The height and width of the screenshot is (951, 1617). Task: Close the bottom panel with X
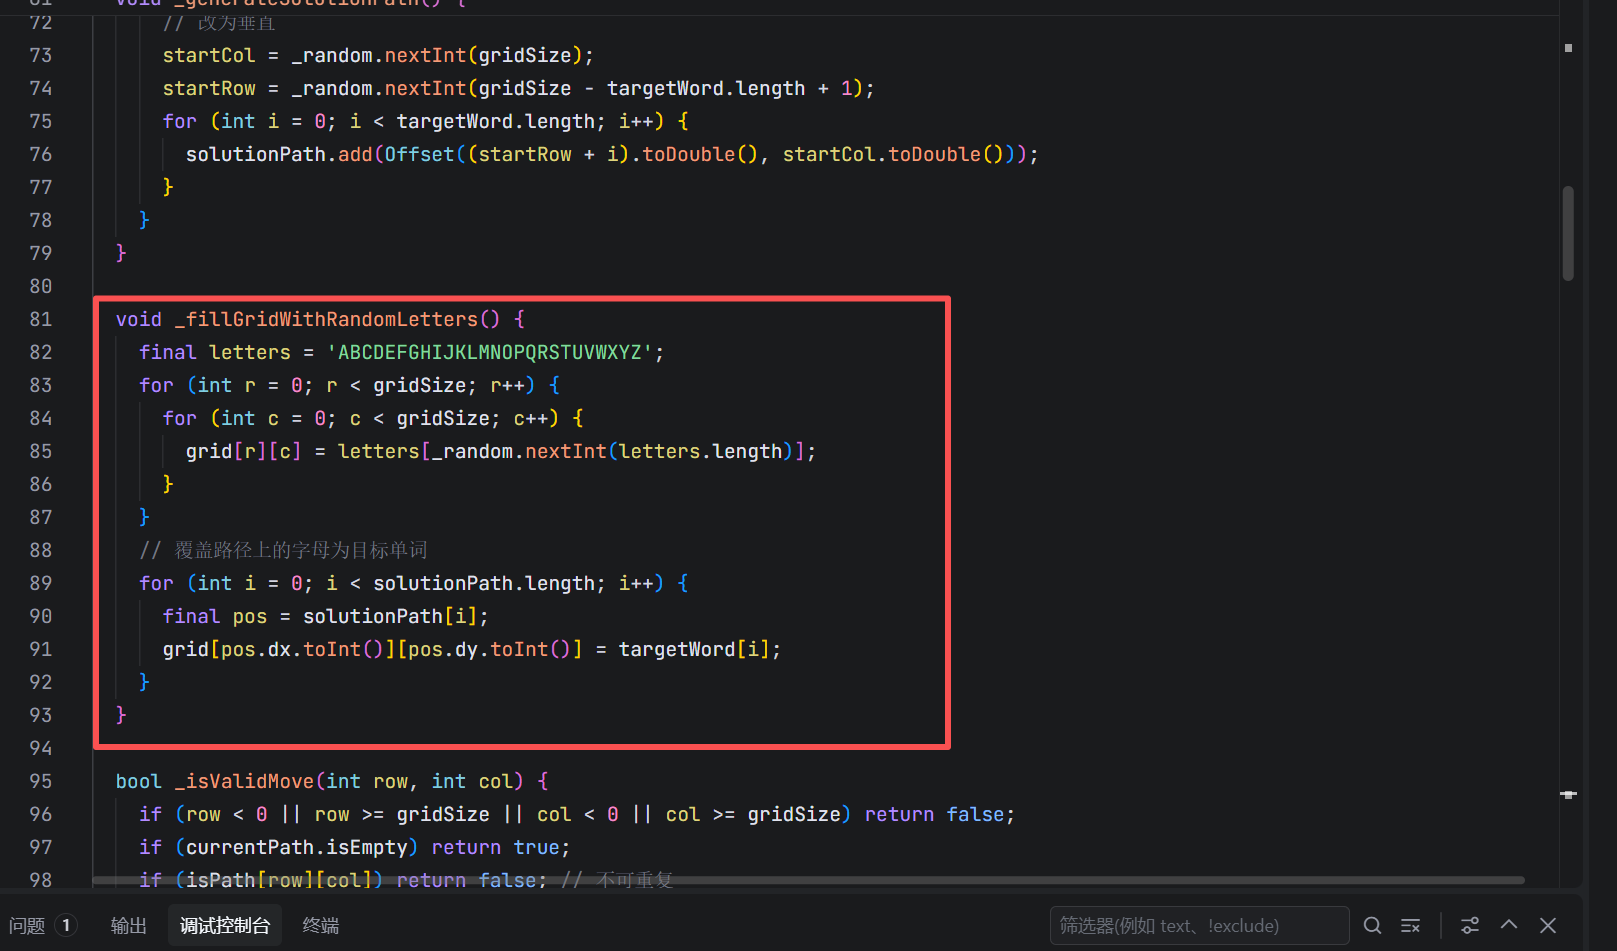(x=1548, y=926)
